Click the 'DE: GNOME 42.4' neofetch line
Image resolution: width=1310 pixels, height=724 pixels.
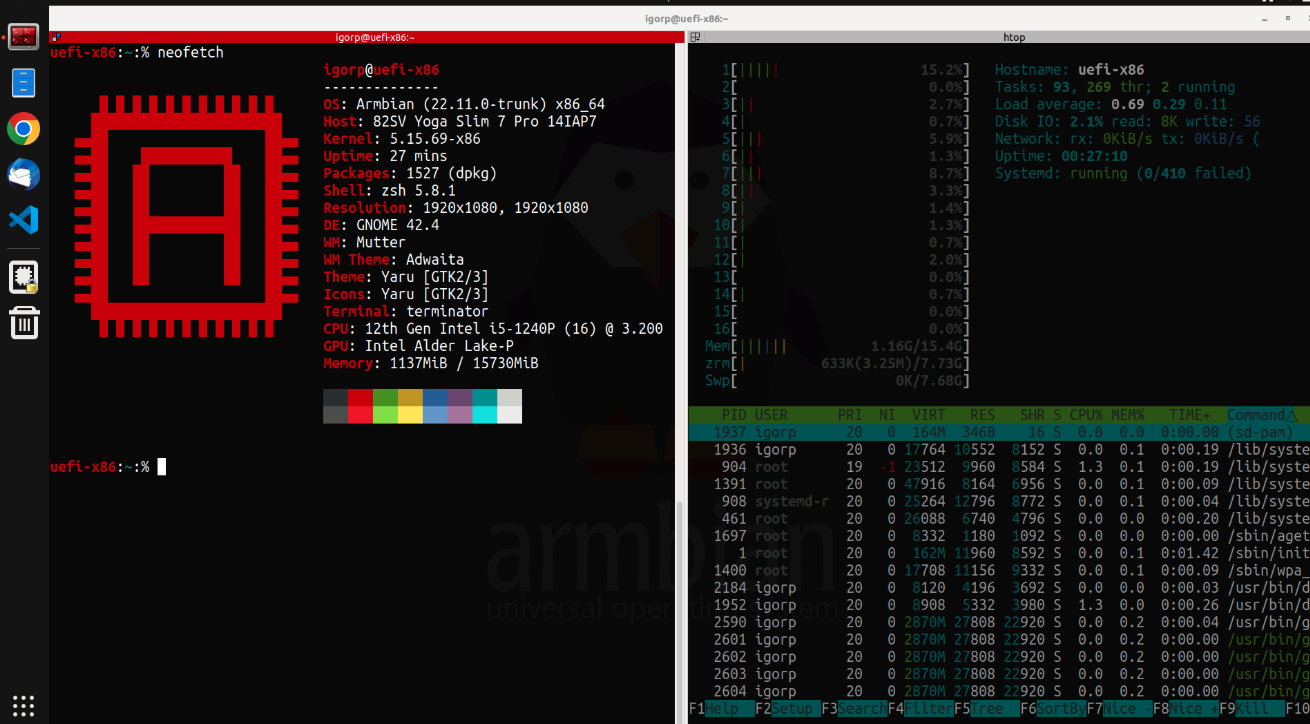(x=381, y=225)
